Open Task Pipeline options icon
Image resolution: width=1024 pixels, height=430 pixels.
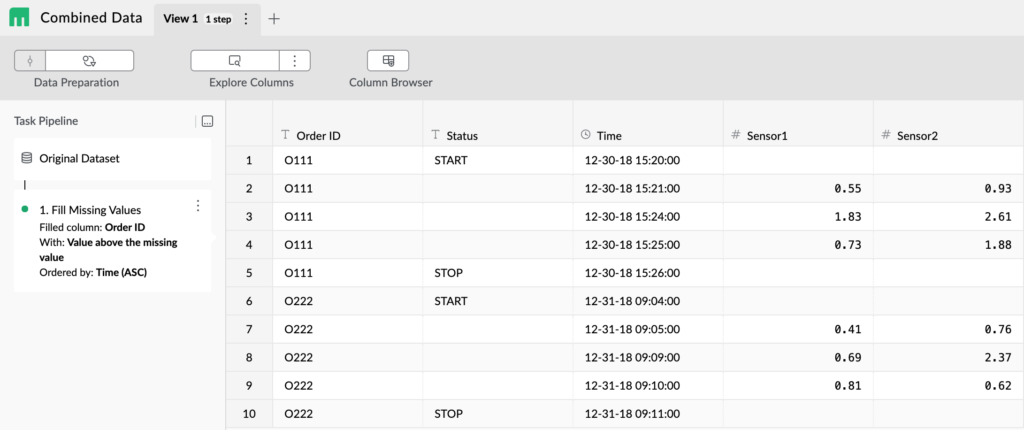208,121
